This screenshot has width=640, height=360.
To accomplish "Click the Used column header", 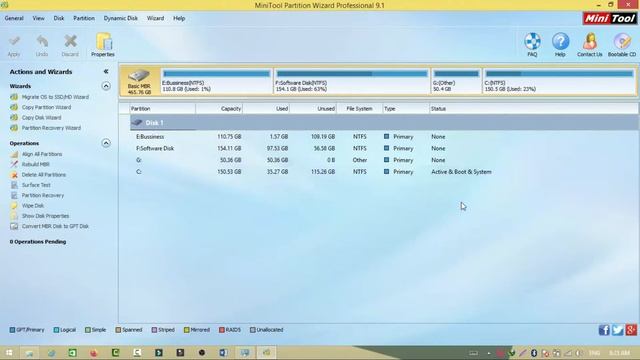I will (266, 109).
